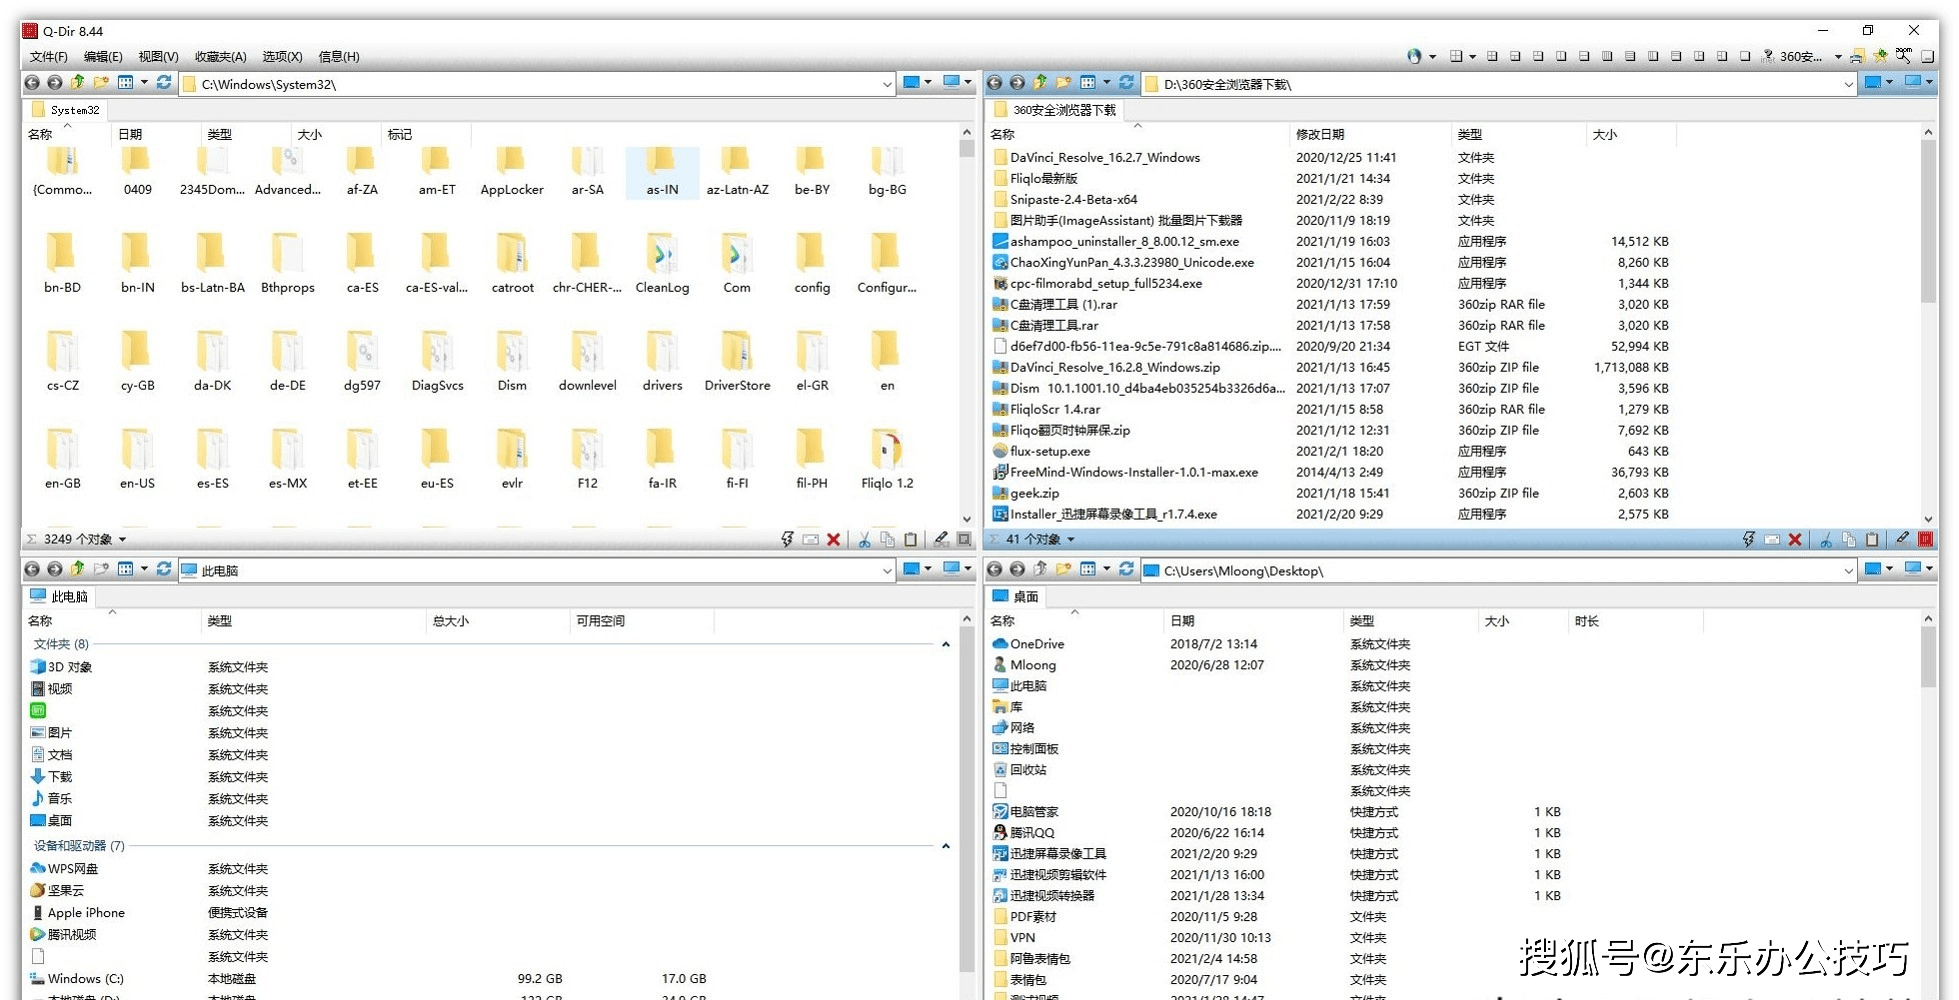Create new folder in System32 pane
This screenshot has height=1000, width=1959.
tap(101, 83)
